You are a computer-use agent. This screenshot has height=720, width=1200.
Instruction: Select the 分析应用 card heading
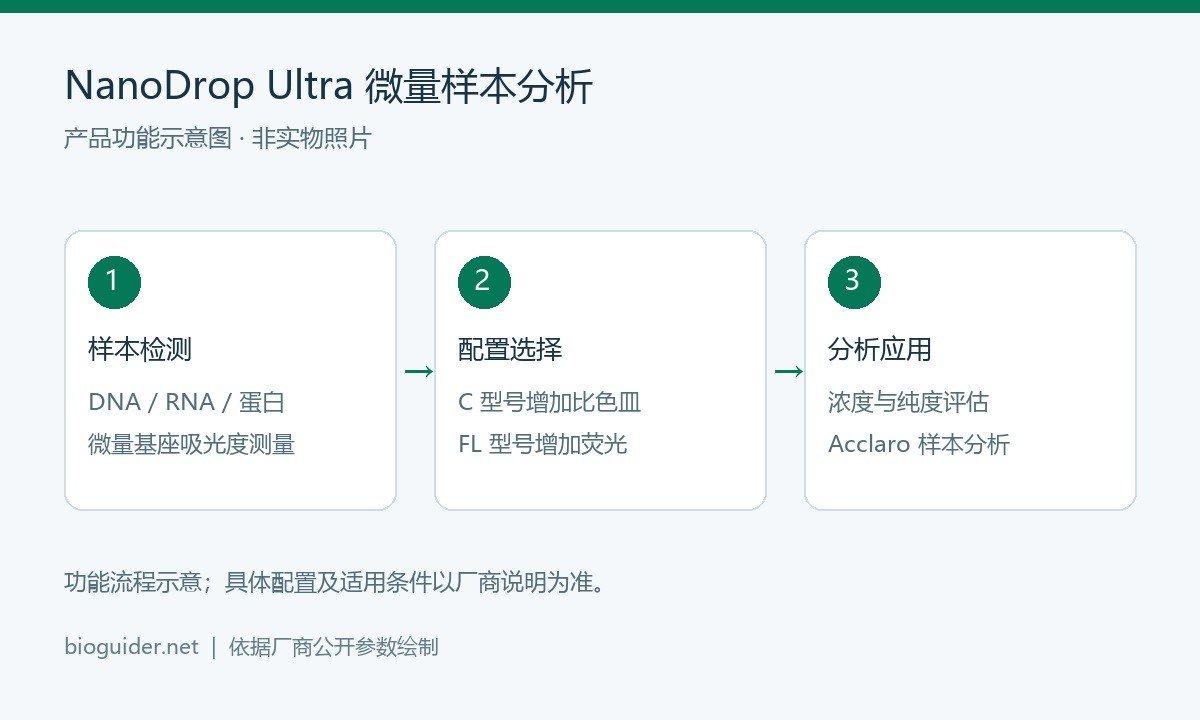click(x=880, y=350)
